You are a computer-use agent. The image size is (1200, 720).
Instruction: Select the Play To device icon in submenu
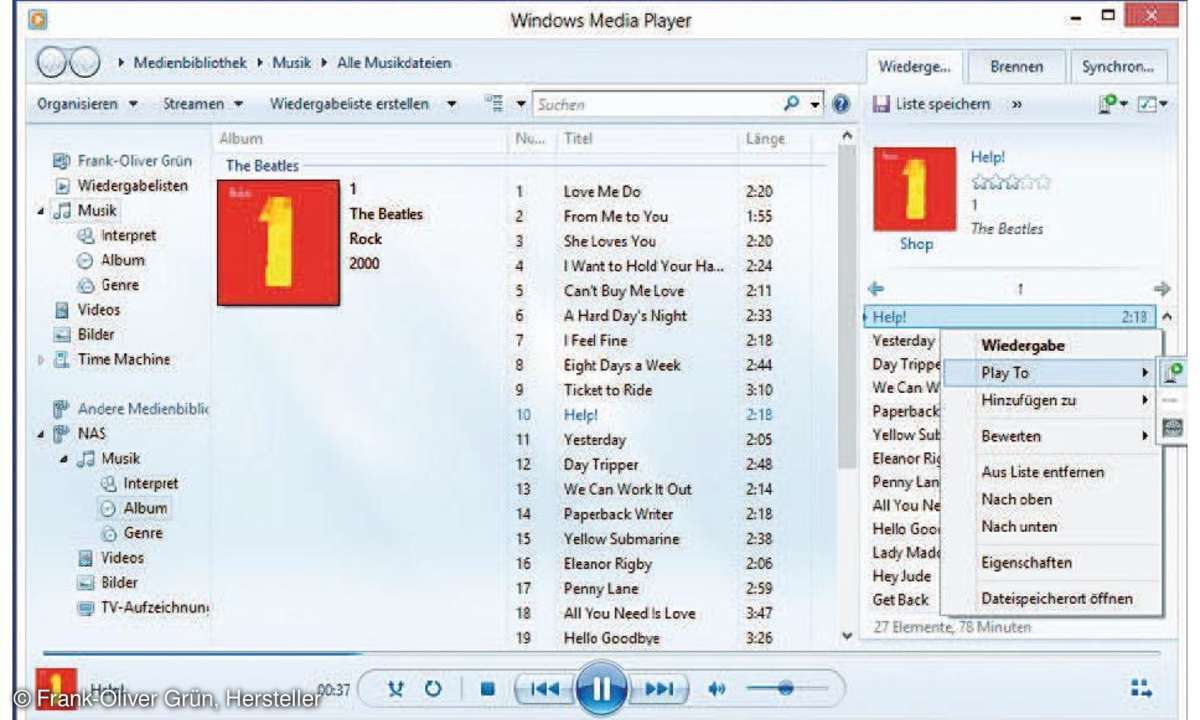click(1172, 373)
